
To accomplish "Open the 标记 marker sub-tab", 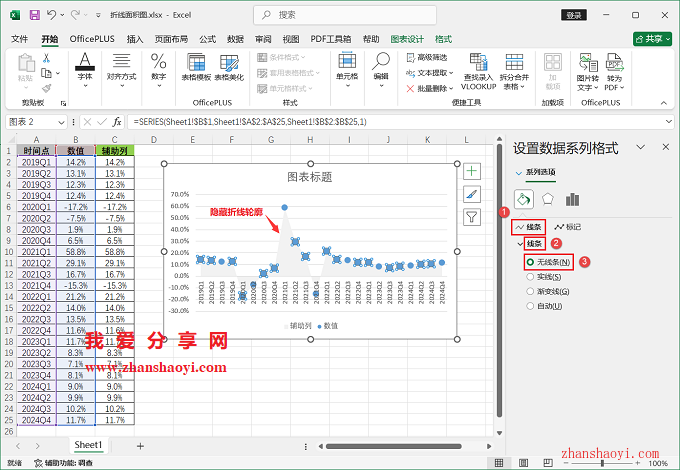I will 568,227.
